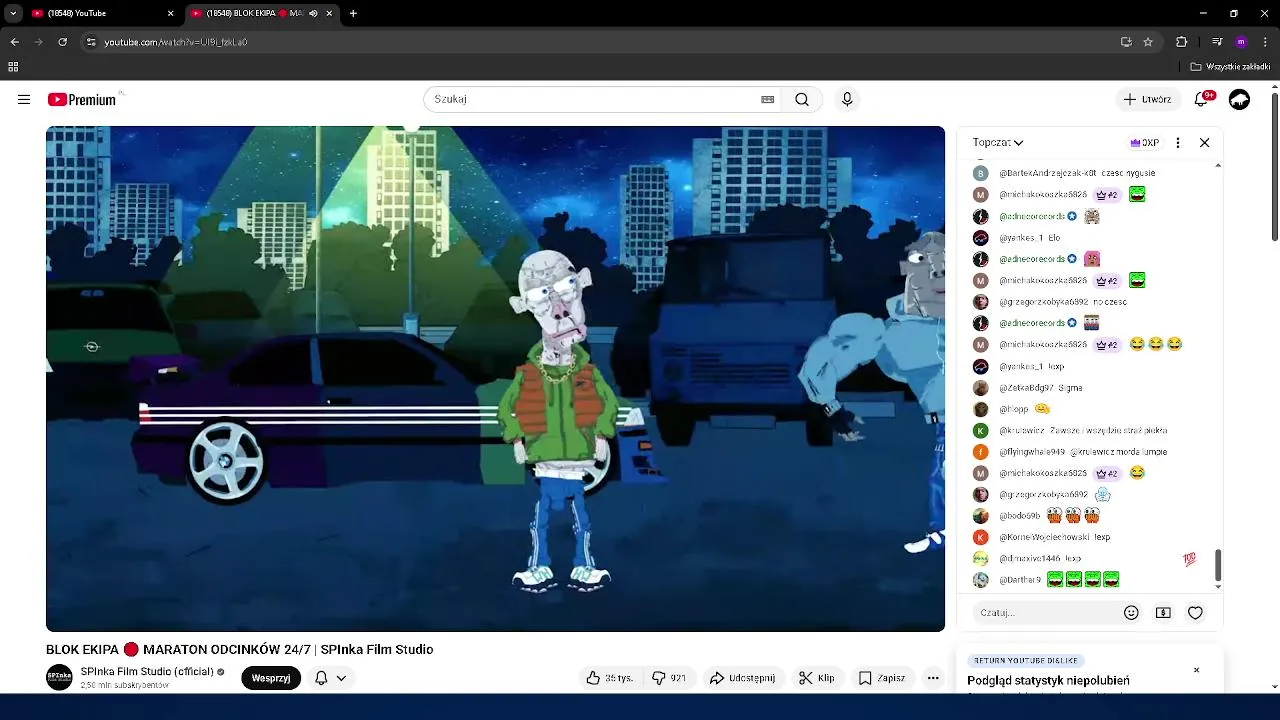Open SPInka Film Studio (official) channel link
The height and width of the screenshot is (720, 1280).
point(147,672)
